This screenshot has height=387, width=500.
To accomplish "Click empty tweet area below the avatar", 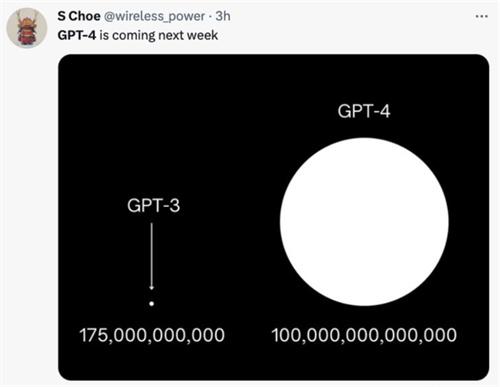I will pyautogui.click(x=28, y=200).
